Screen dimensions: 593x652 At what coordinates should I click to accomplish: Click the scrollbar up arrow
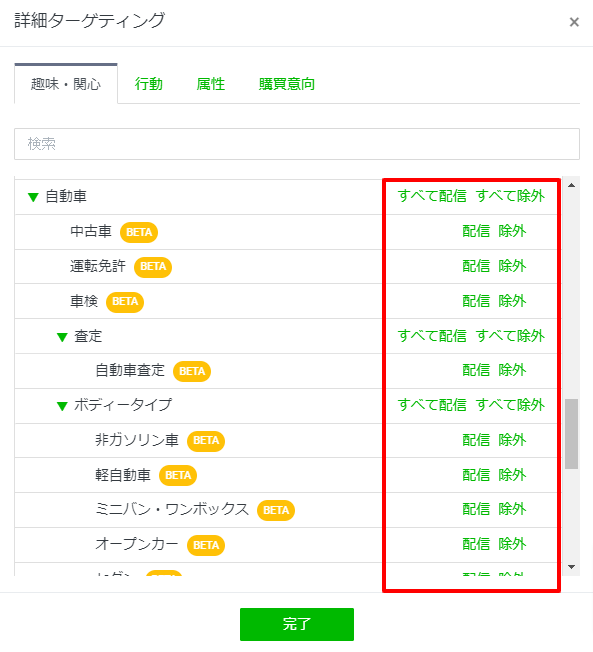tap(571, 185)
